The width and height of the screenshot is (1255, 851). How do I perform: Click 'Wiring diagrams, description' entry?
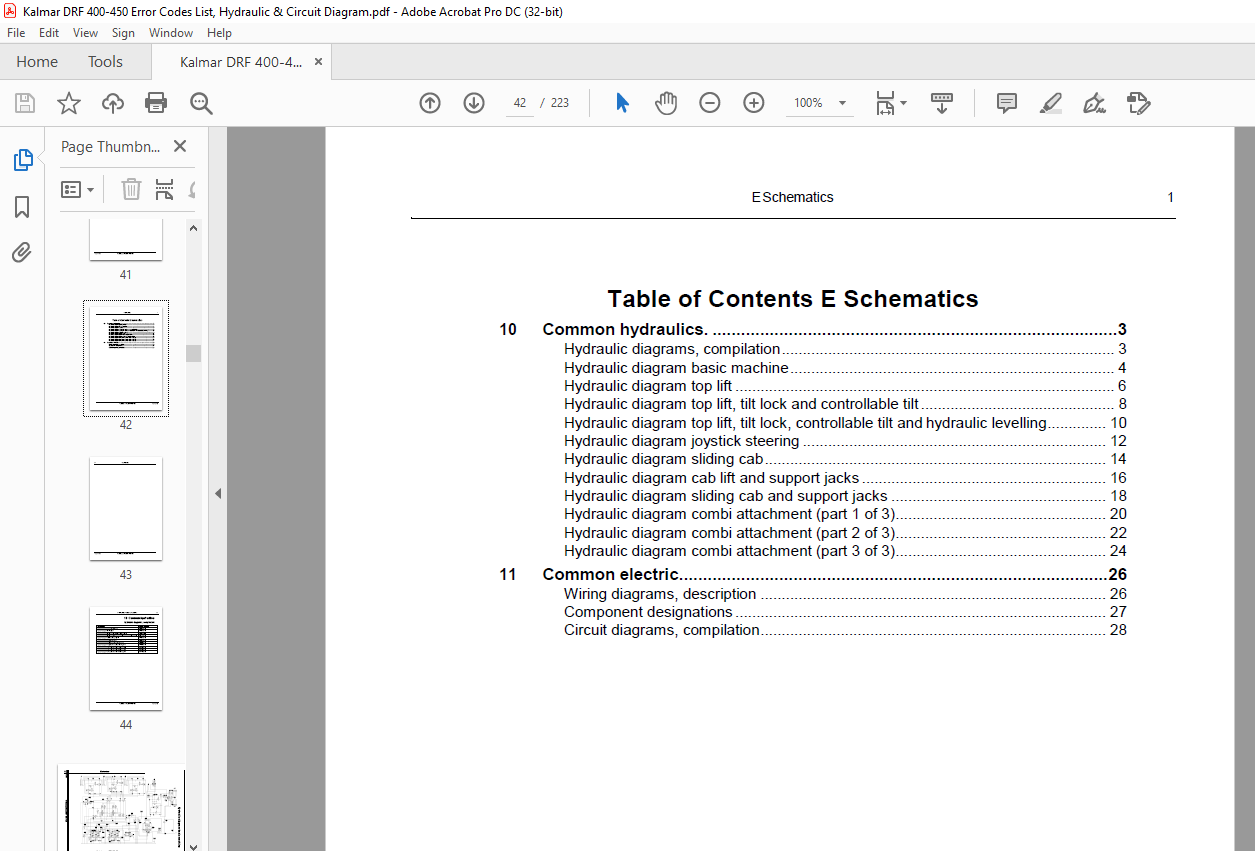845,594
